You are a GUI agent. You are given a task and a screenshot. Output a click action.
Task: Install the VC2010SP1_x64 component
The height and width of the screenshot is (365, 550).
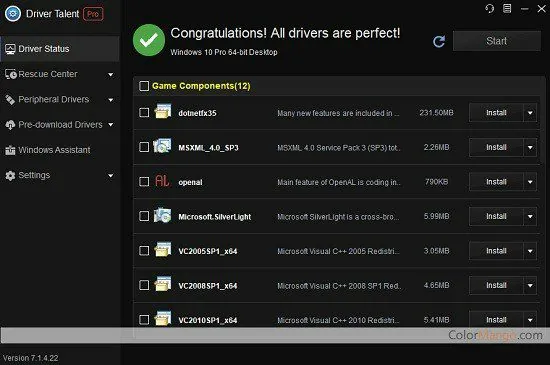point(496,320)
